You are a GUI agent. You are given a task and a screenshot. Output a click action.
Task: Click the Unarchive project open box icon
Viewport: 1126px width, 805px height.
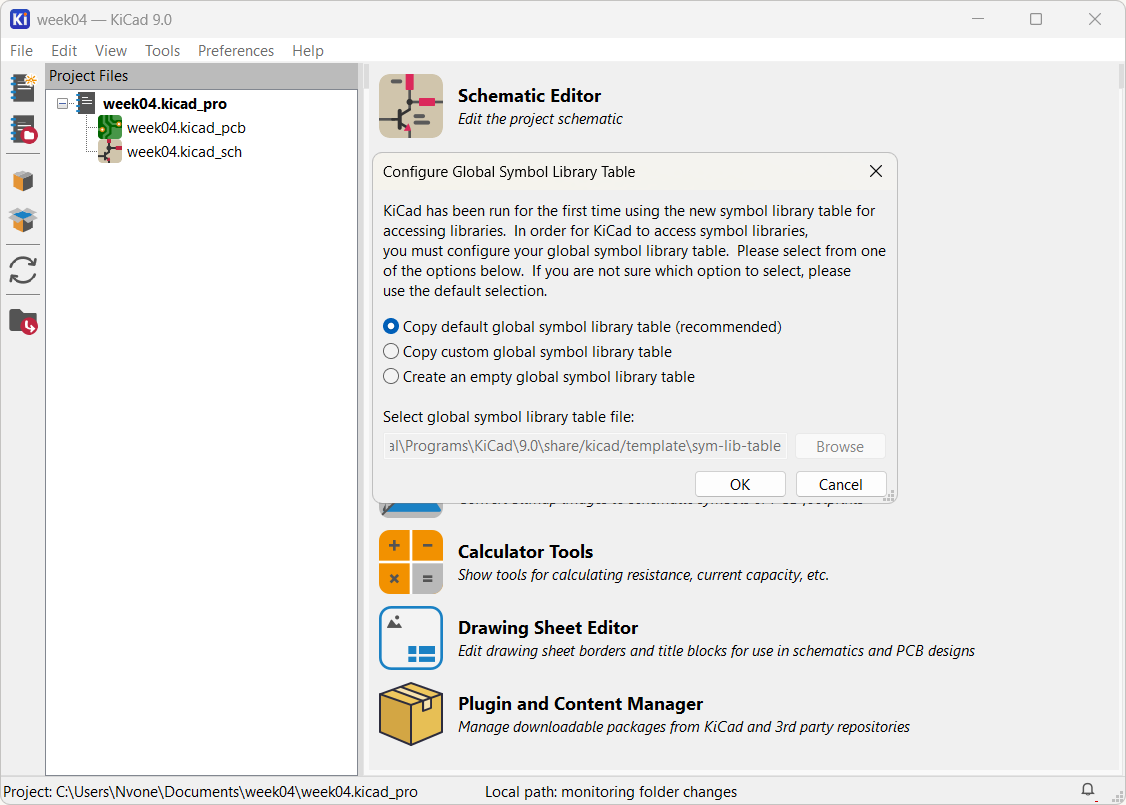tap(23, 220)
